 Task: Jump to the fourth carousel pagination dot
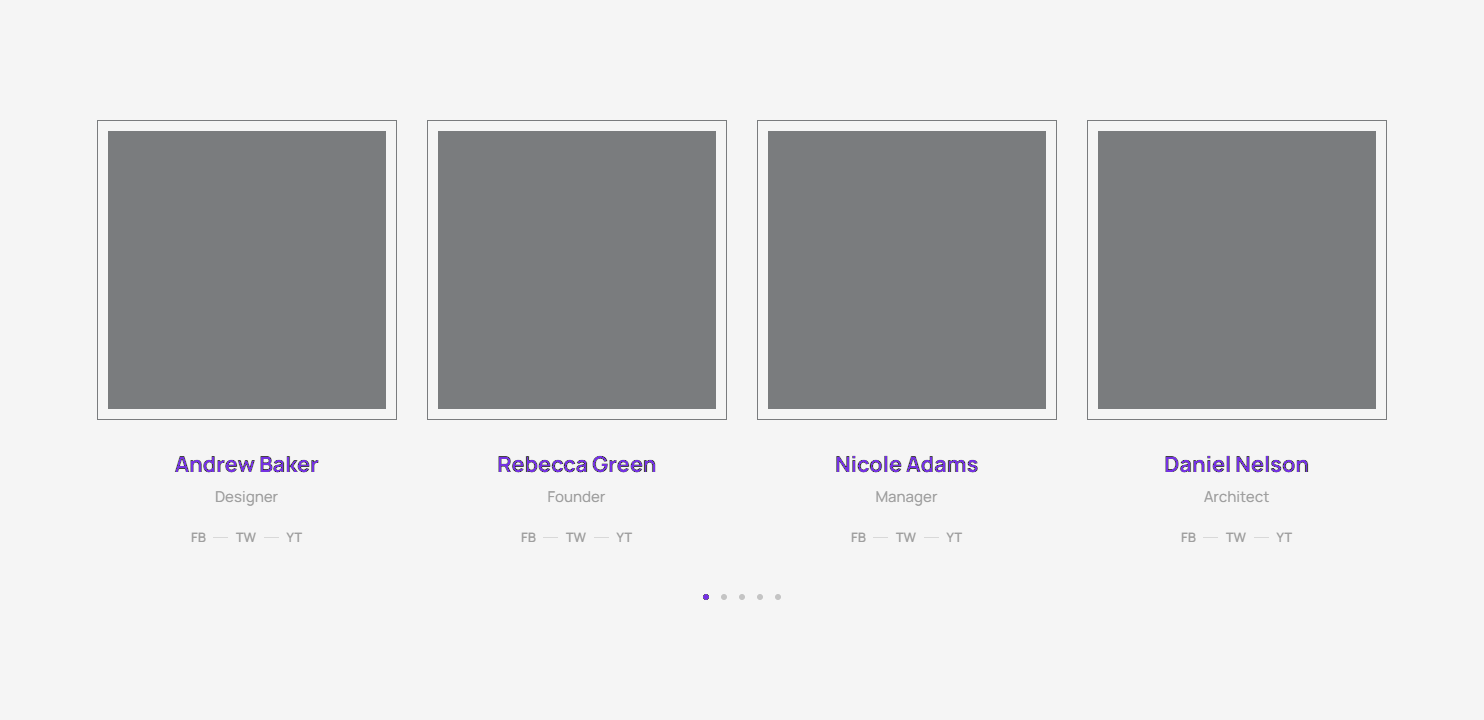click(760, 597)
